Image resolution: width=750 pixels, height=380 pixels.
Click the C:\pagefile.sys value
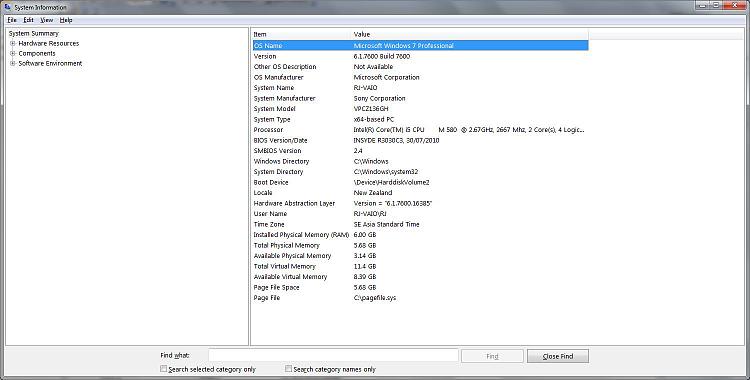click(375, 298)
